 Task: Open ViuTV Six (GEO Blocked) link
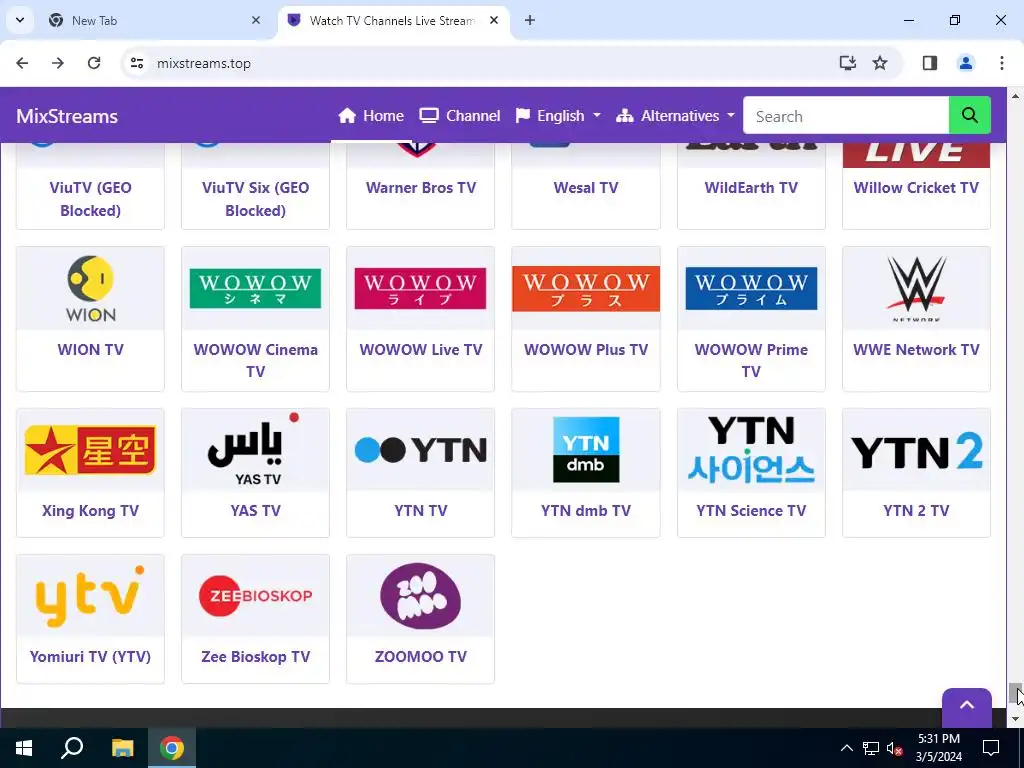(255, 199)
